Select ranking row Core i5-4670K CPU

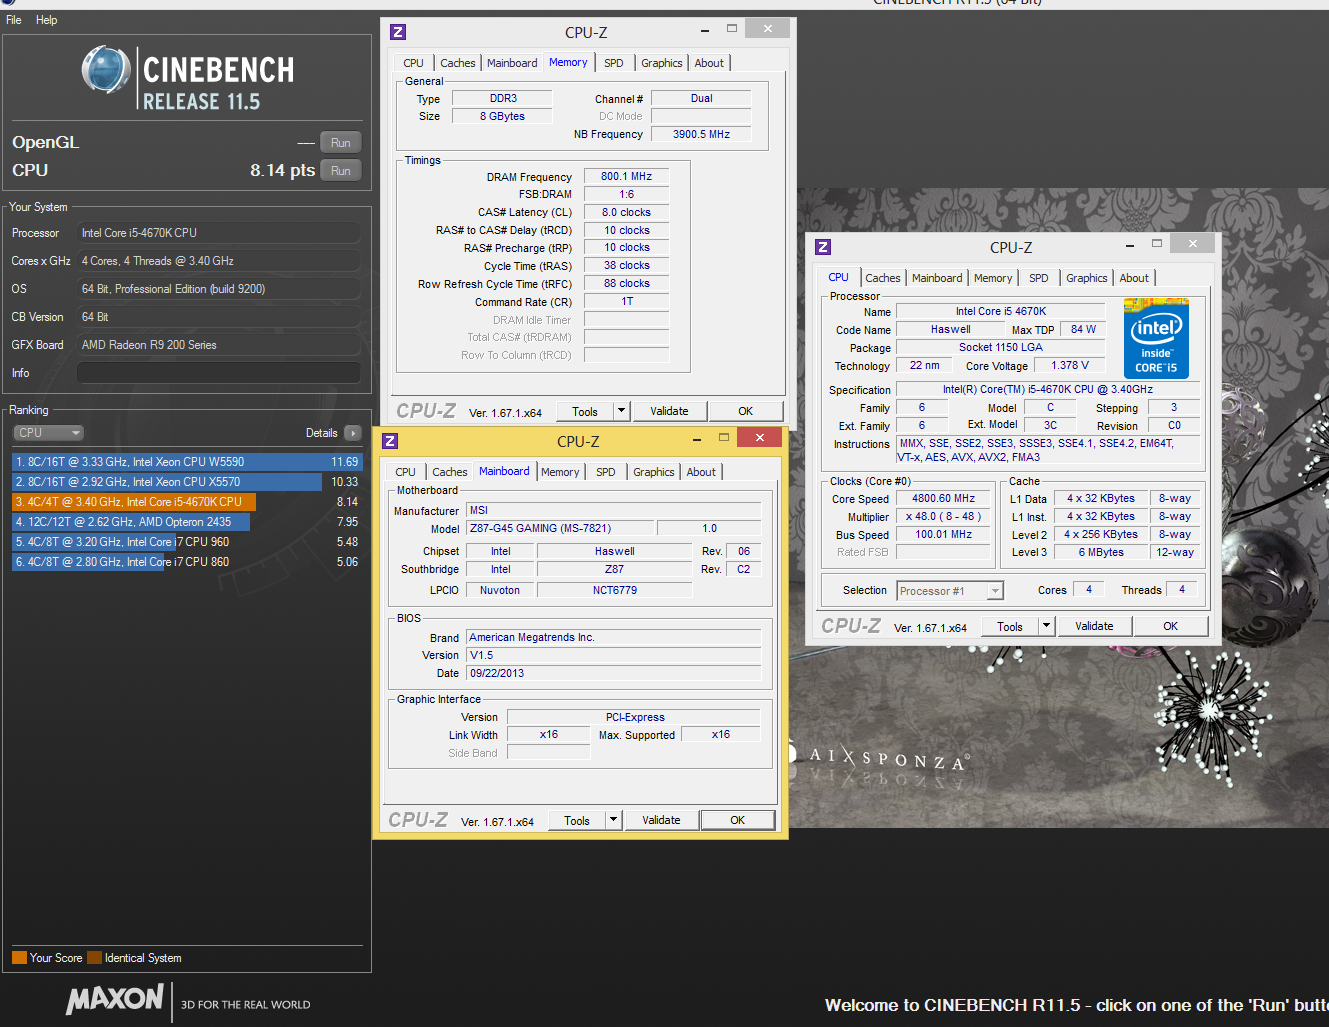point(187,502)
